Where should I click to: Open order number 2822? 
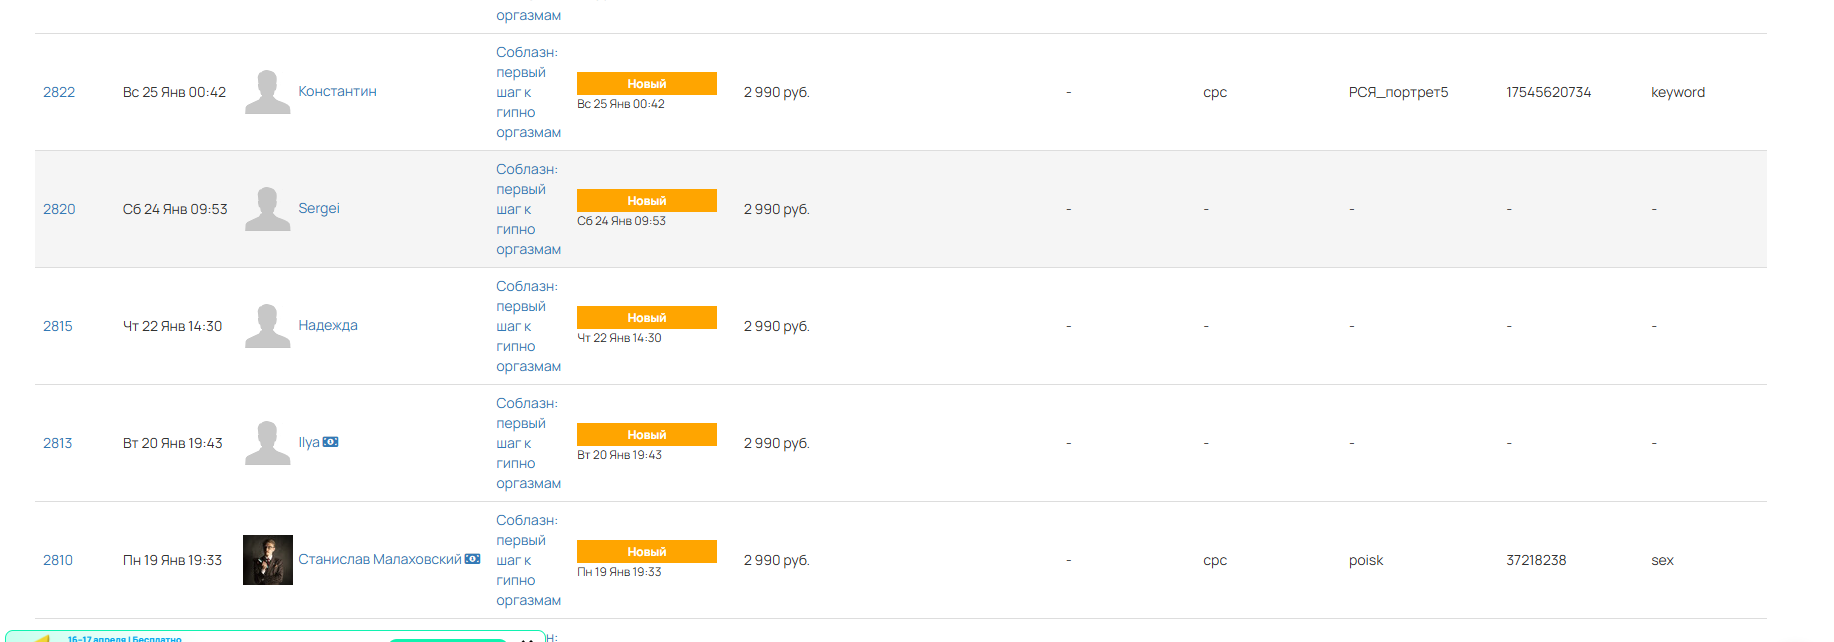[x=59, y=92]
